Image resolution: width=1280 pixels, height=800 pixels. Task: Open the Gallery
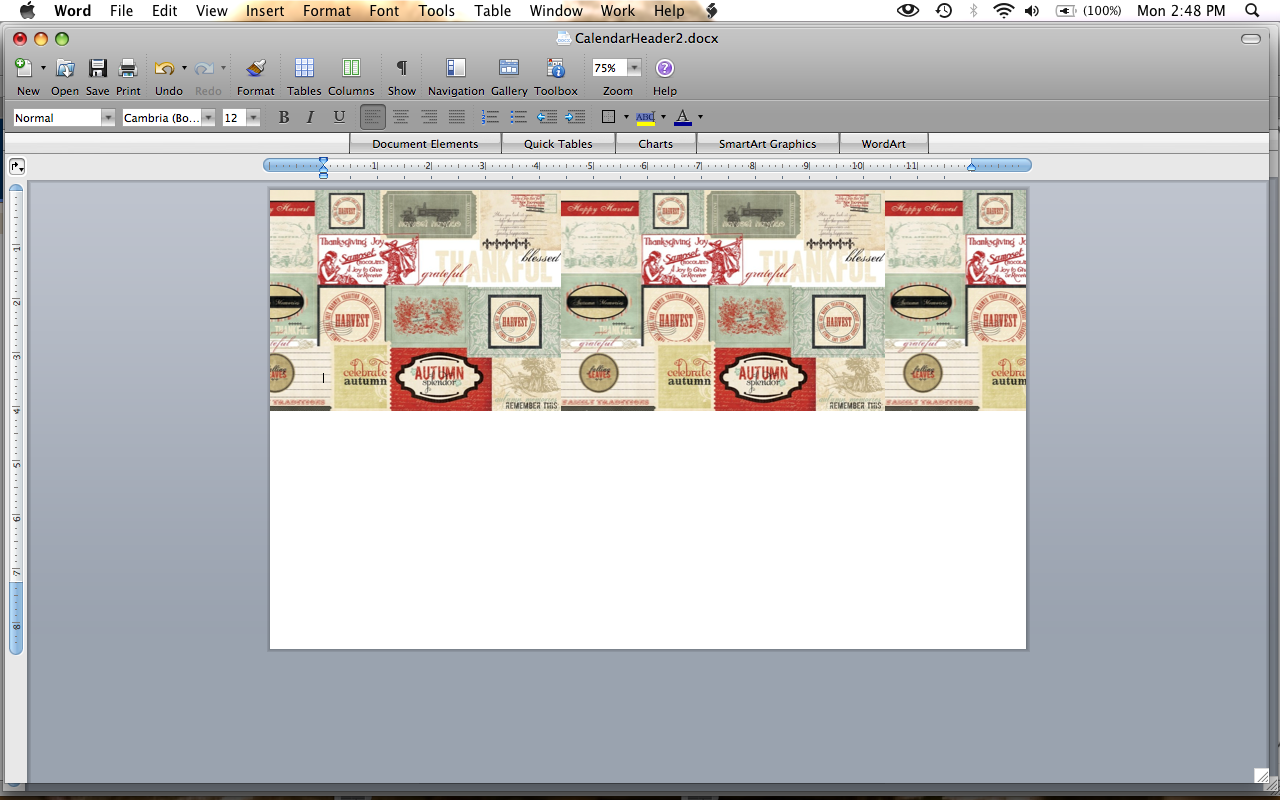coord(509,68)
